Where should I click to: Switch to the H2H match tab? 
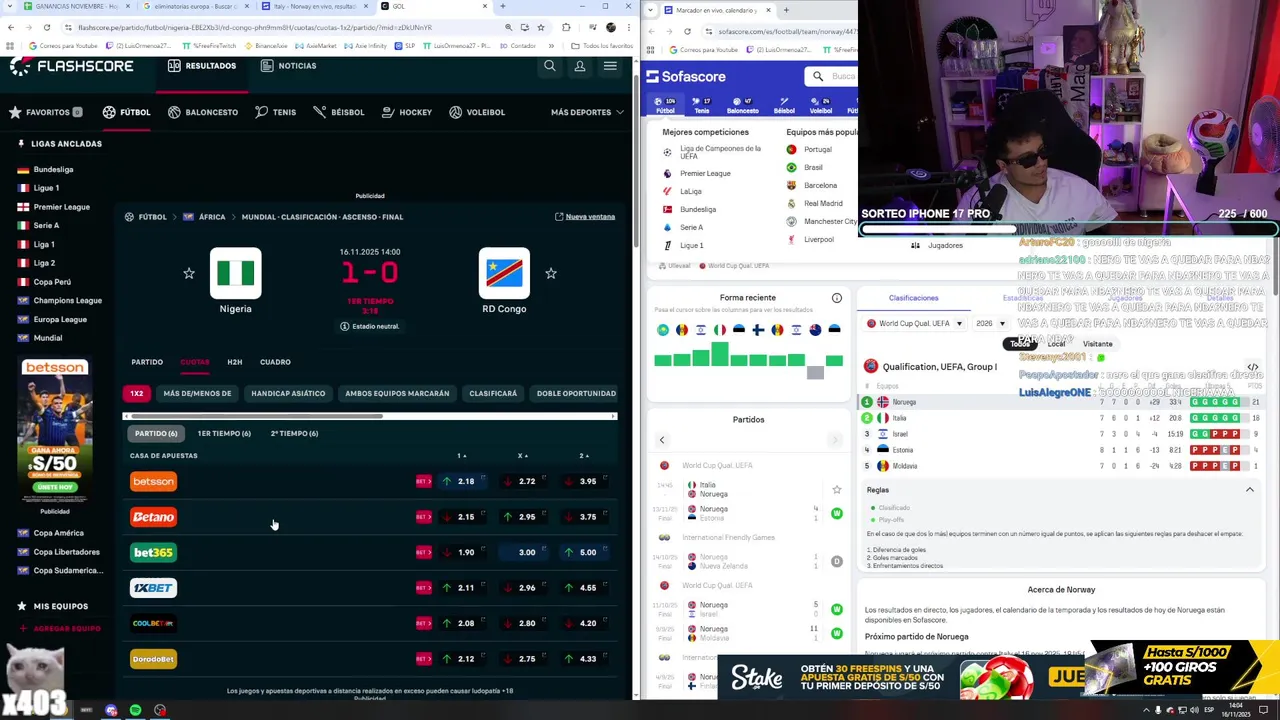[x=234, y=362]
